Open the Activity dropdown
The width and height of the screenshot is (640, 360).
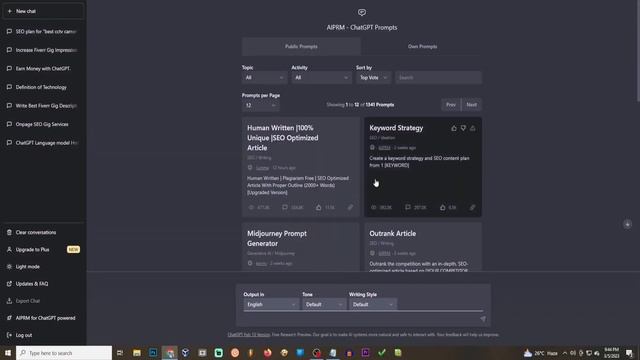click(322, 78)
